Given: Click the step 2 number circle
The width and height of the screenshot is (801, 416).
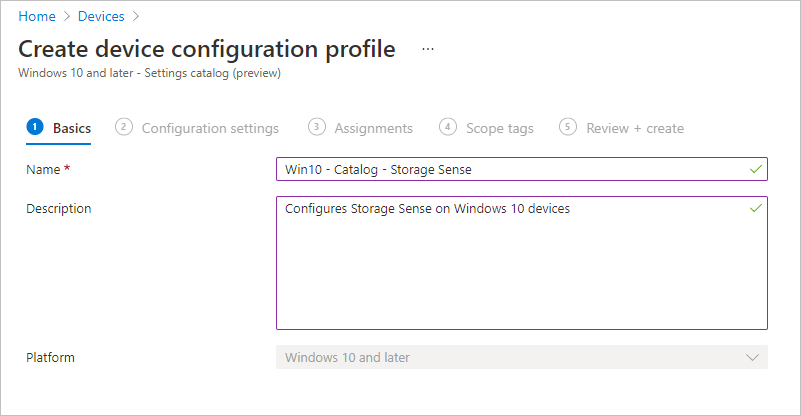Looking at the screenshot, I should tap(124, 127).
